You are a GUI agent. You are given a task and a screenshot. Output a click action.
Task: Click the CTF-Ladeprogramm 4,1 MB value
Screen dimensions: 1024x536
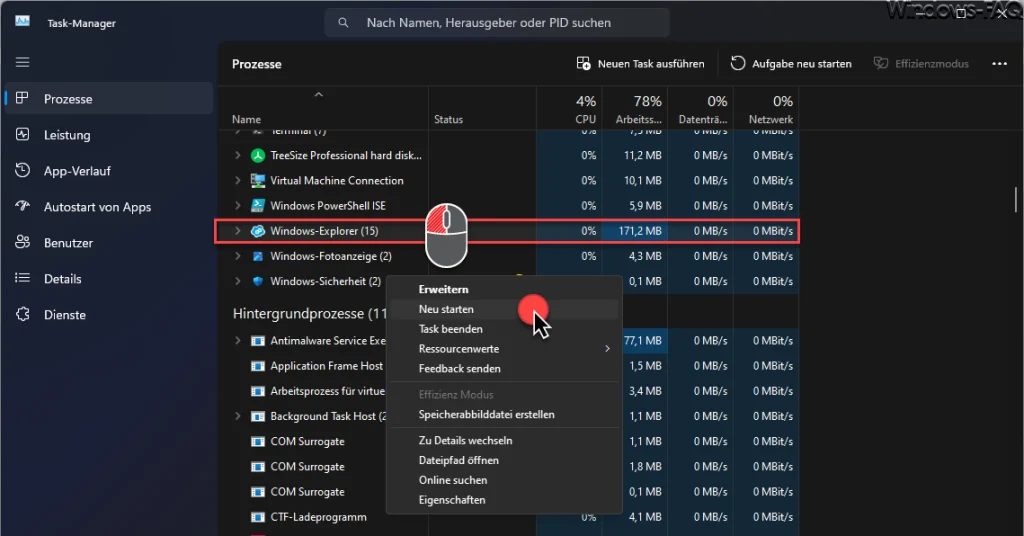pos(645,517)
